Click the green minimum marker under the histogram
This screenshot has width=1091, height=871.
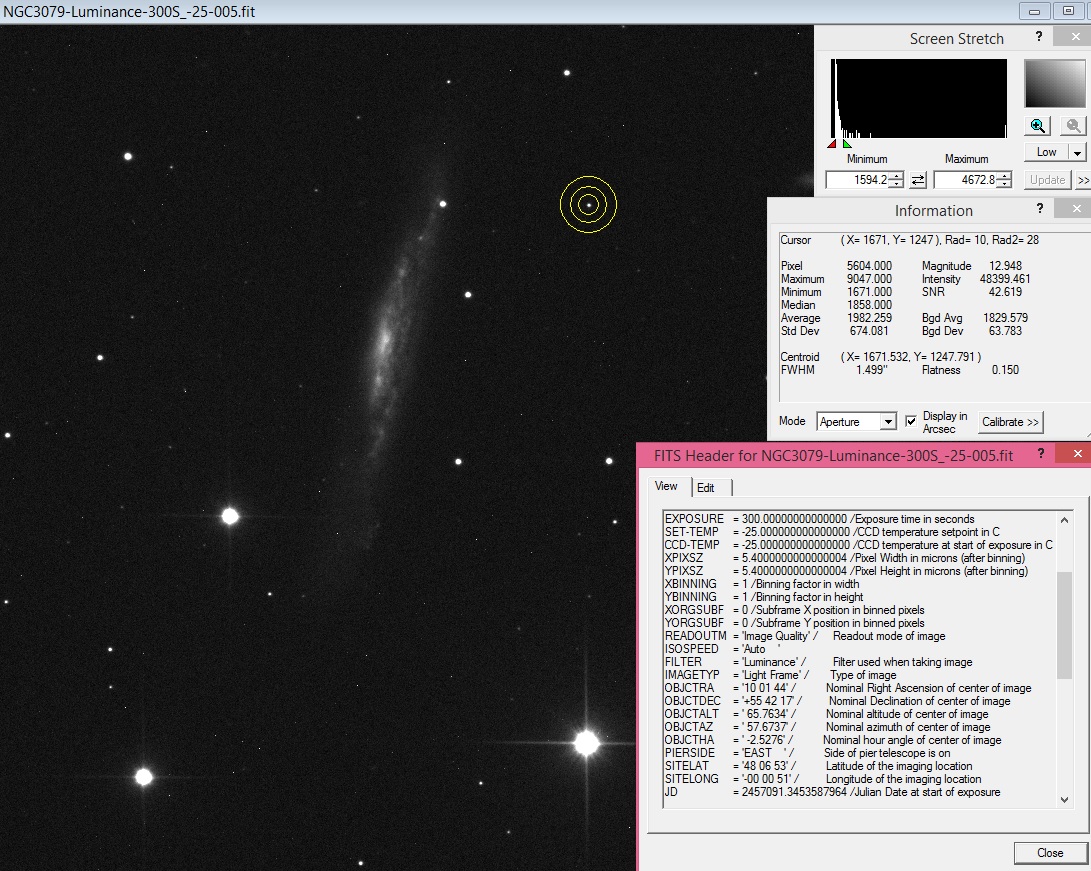[846, 144]
